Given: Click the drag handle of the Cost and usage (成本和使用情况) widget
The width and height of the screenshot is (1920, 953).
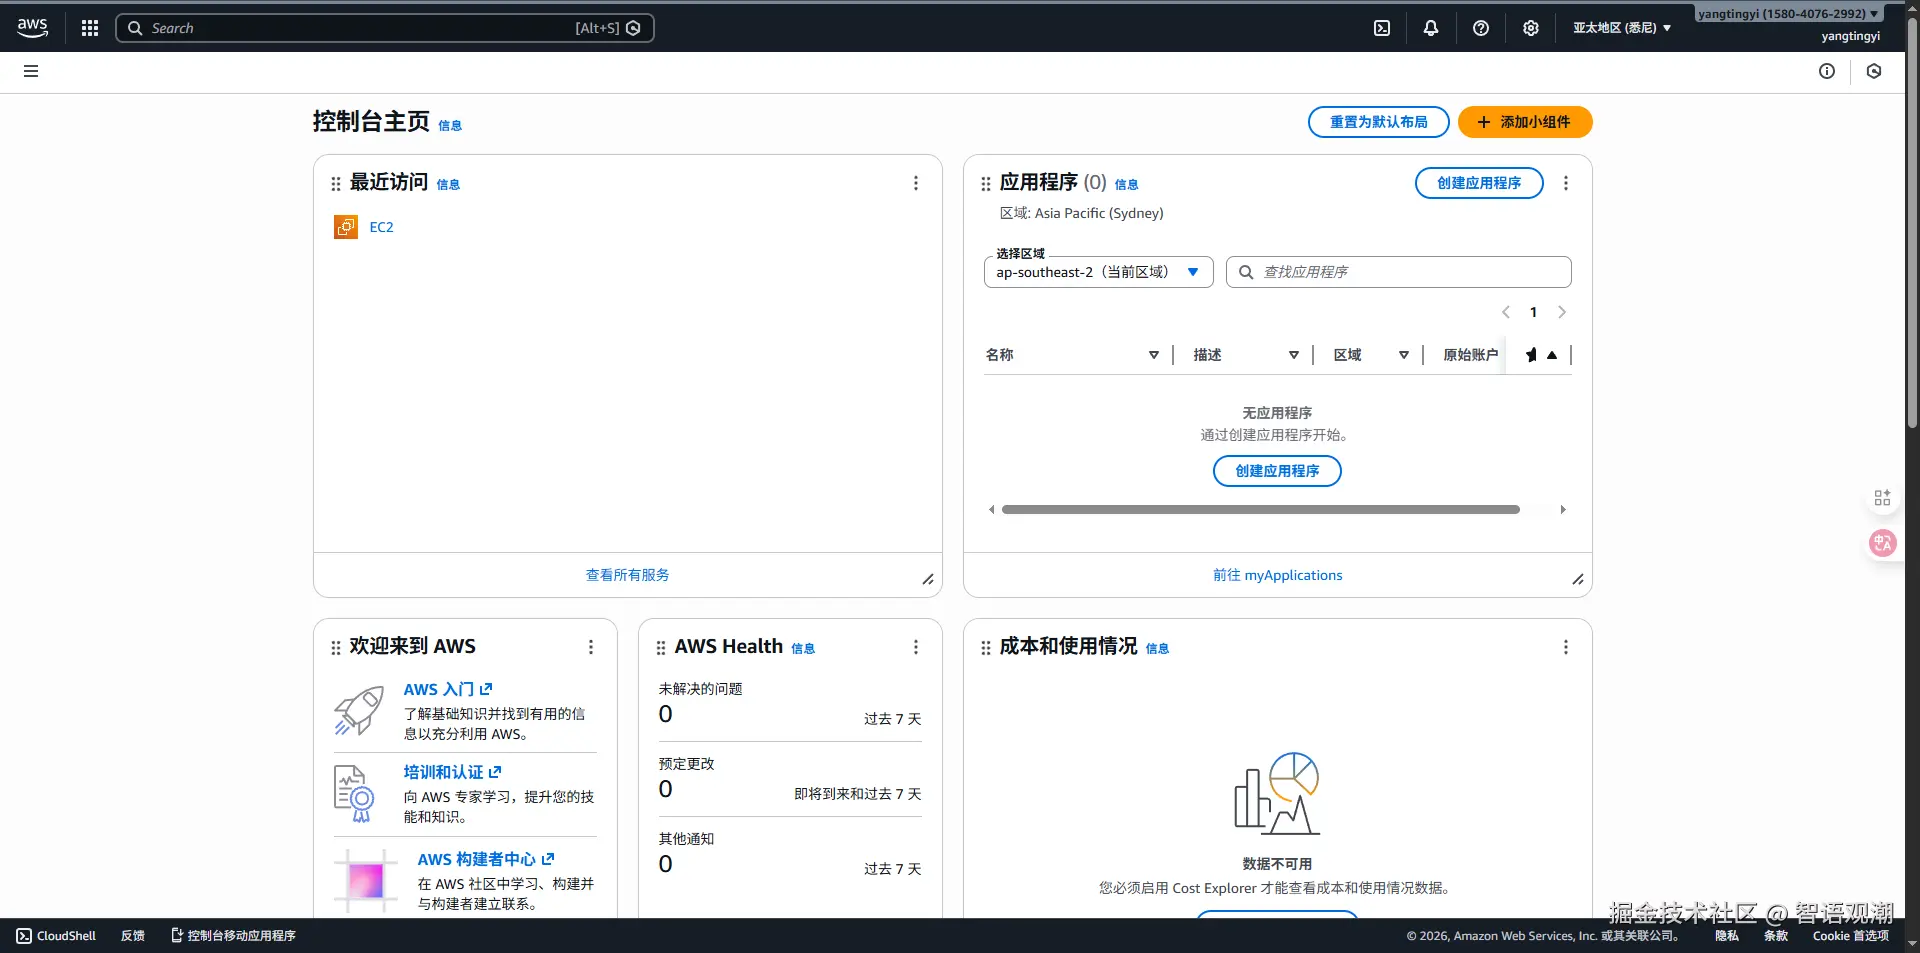Looking at the screenshot, I should click(x=986, y=648).
